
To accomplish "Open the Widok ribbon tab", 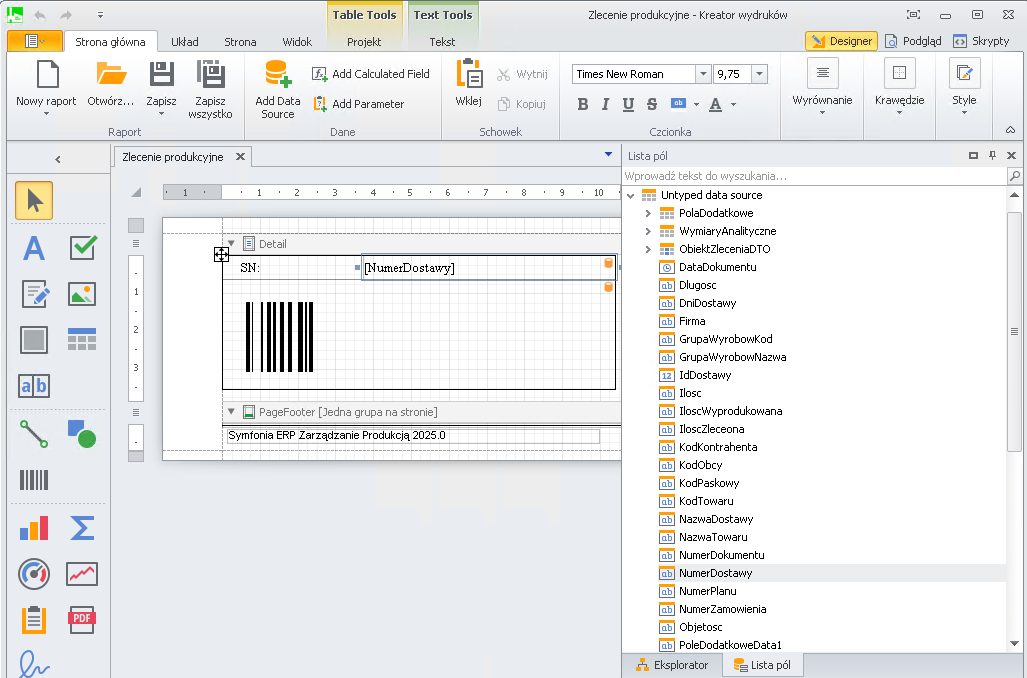I will [x=297, y=42].
